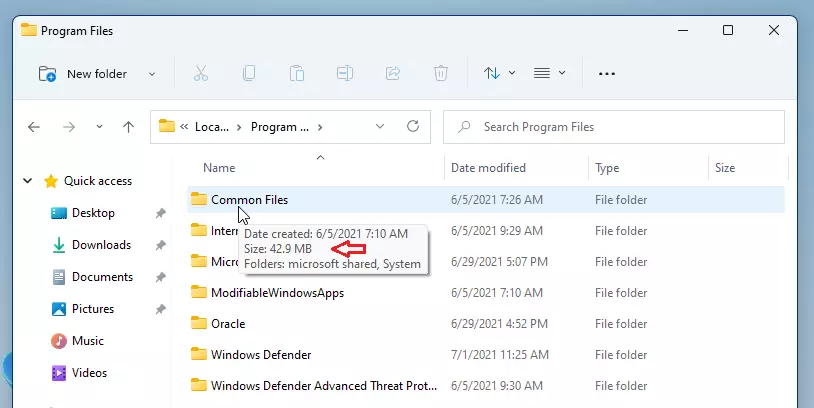The height and width of the screenshot is (408, 814).
Task: Expand the New folder dropdown arrow
Action: (x=152, y=74)
